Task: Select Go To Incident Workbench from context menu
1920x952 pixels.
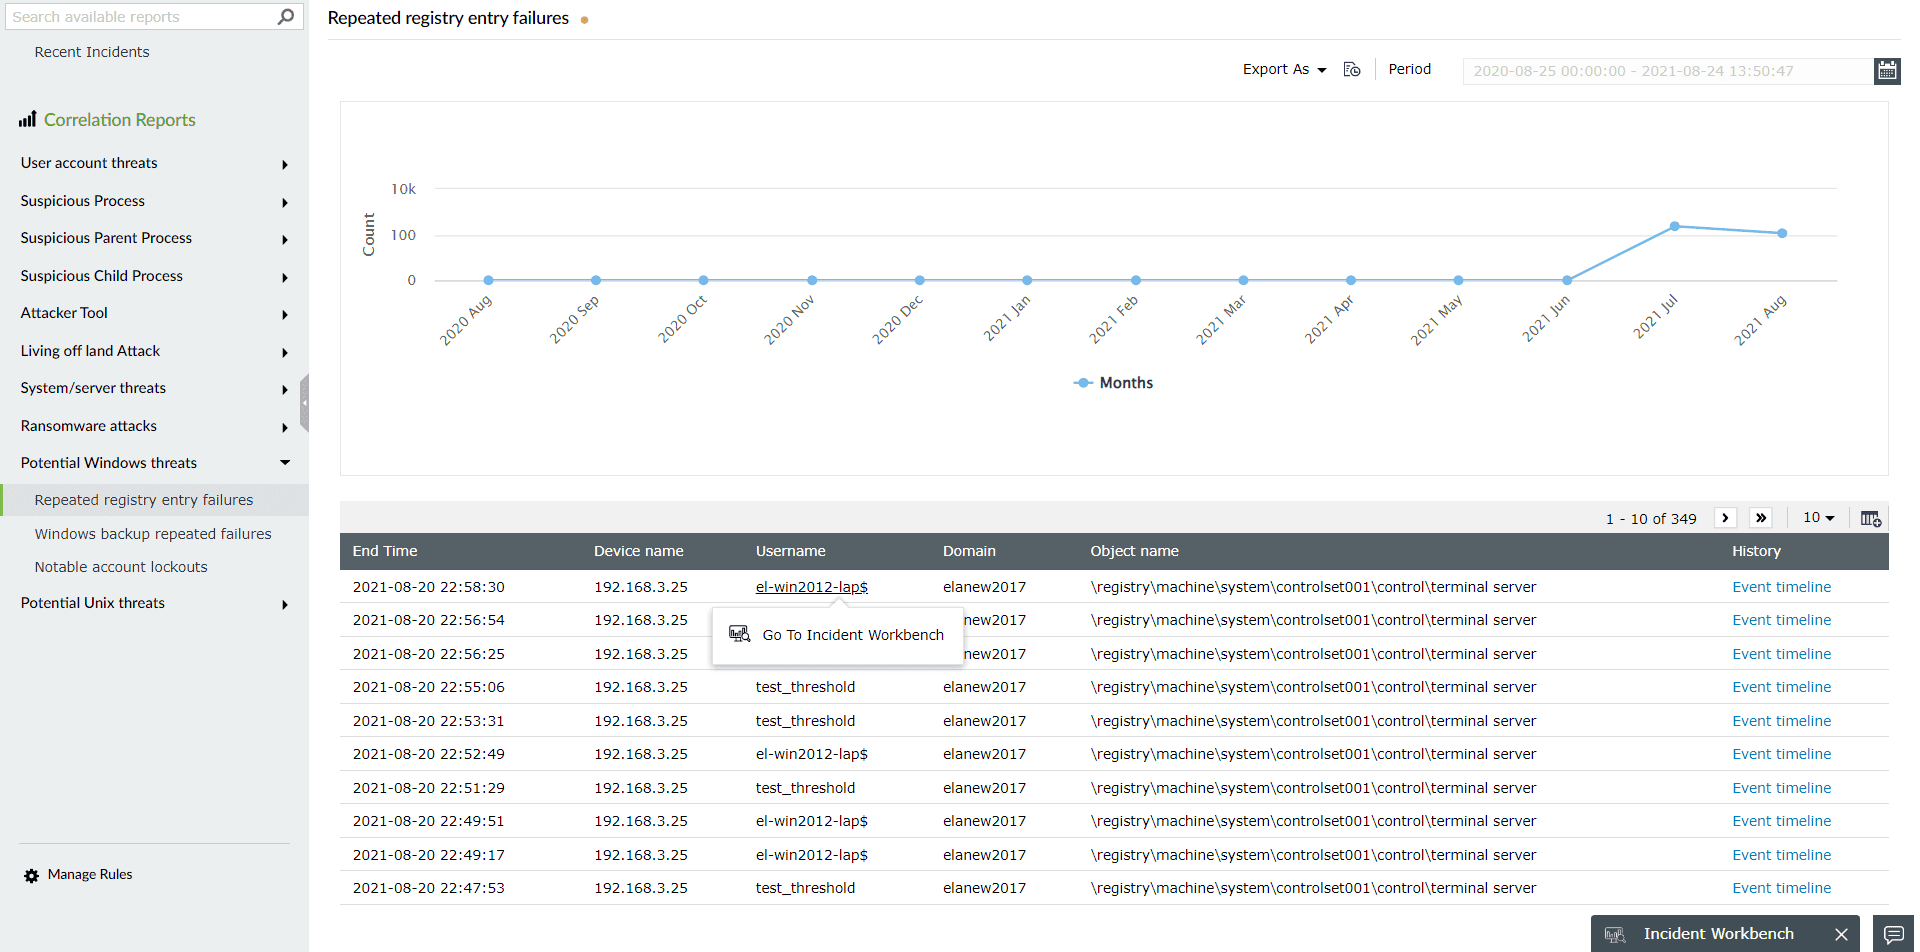Action: (852, 634)
